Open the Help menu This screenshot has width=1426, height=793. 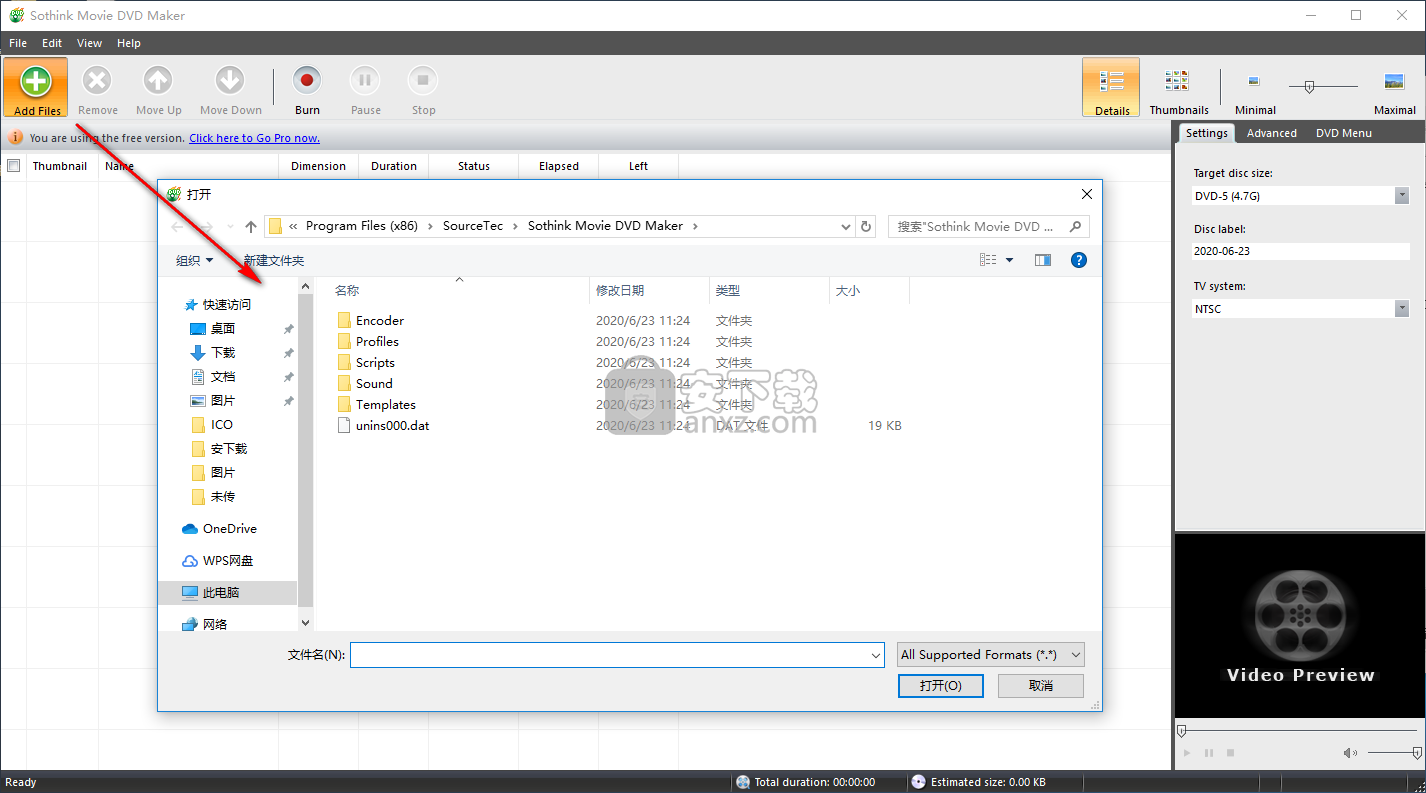click(x=129, y=43)
